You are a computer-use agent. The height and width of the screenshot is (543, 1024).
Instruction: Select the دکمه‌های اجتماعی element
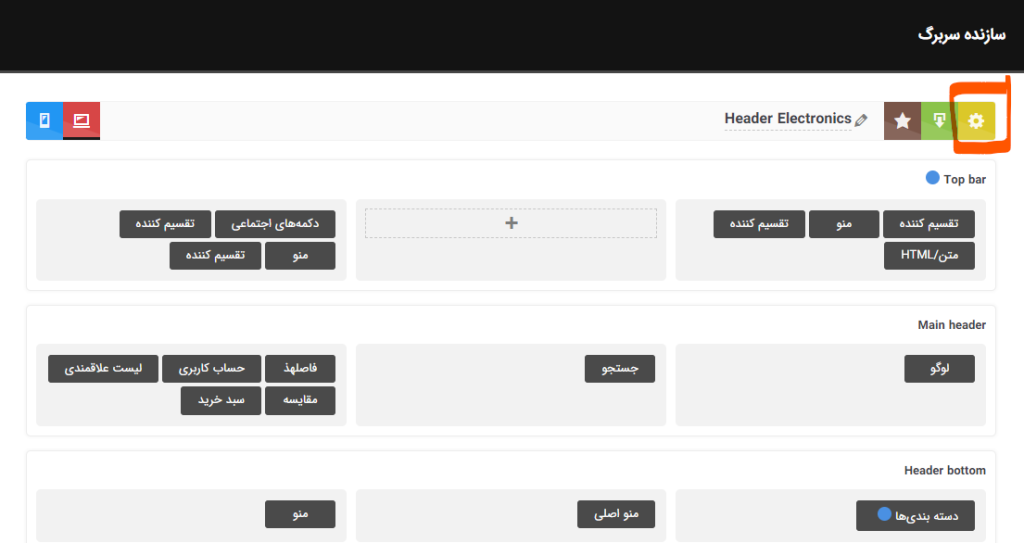click(275, 224)
